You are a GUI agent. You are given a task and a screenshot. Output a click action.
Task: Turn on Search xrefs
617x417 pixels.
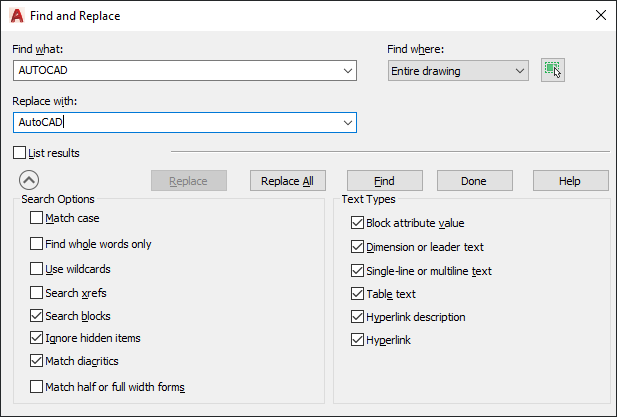[x=37, y=293]
